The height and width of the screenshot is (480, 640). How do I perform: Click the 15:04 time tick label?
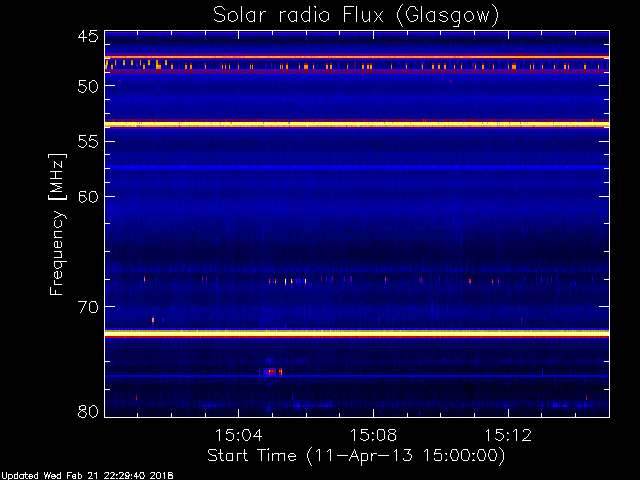click(x=238, y=435)
